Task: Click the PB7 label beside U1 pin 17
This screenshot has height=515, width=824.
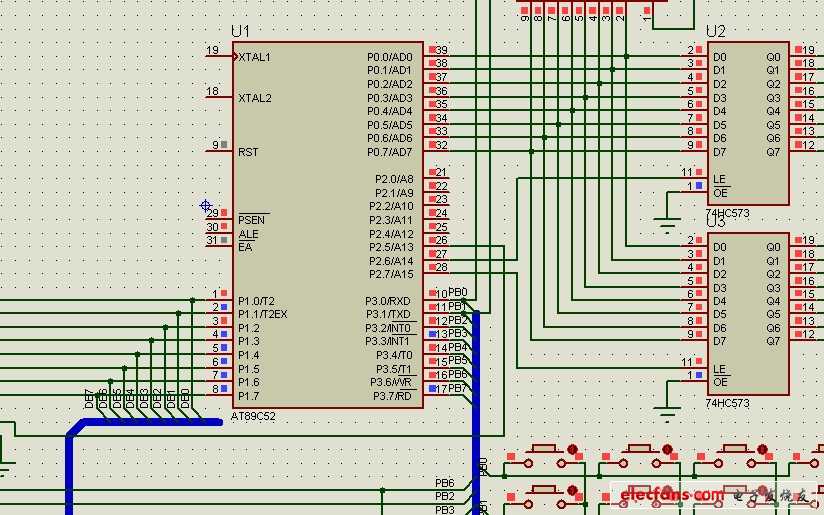Action: point(458,388)
